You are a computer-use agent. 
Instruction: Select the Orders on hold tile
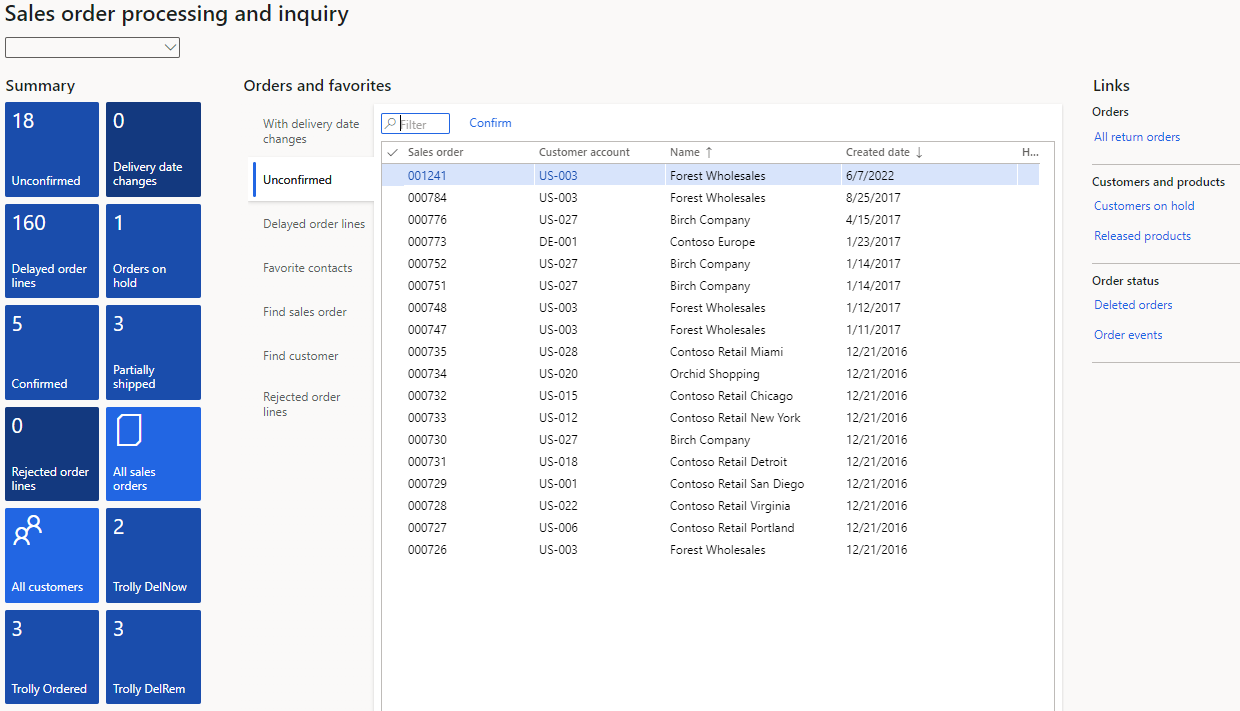153,250
